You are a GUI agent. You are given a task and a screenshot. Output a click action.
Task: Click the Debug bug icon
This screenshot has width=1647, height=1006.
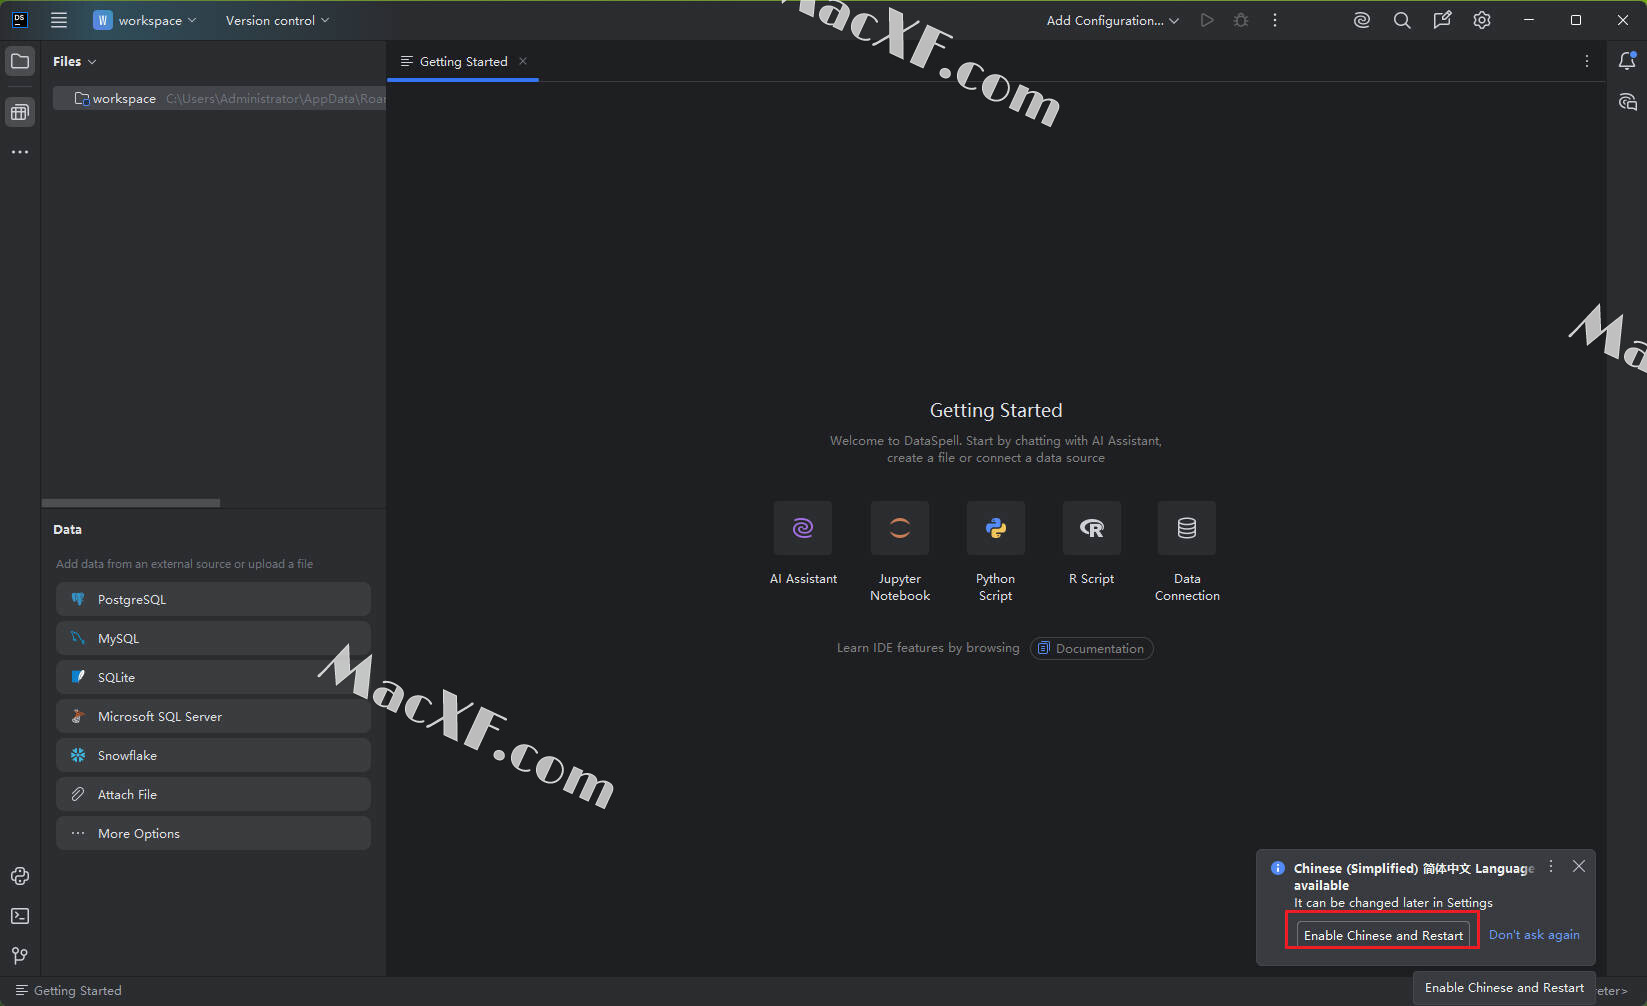[x=1241, y=20]
